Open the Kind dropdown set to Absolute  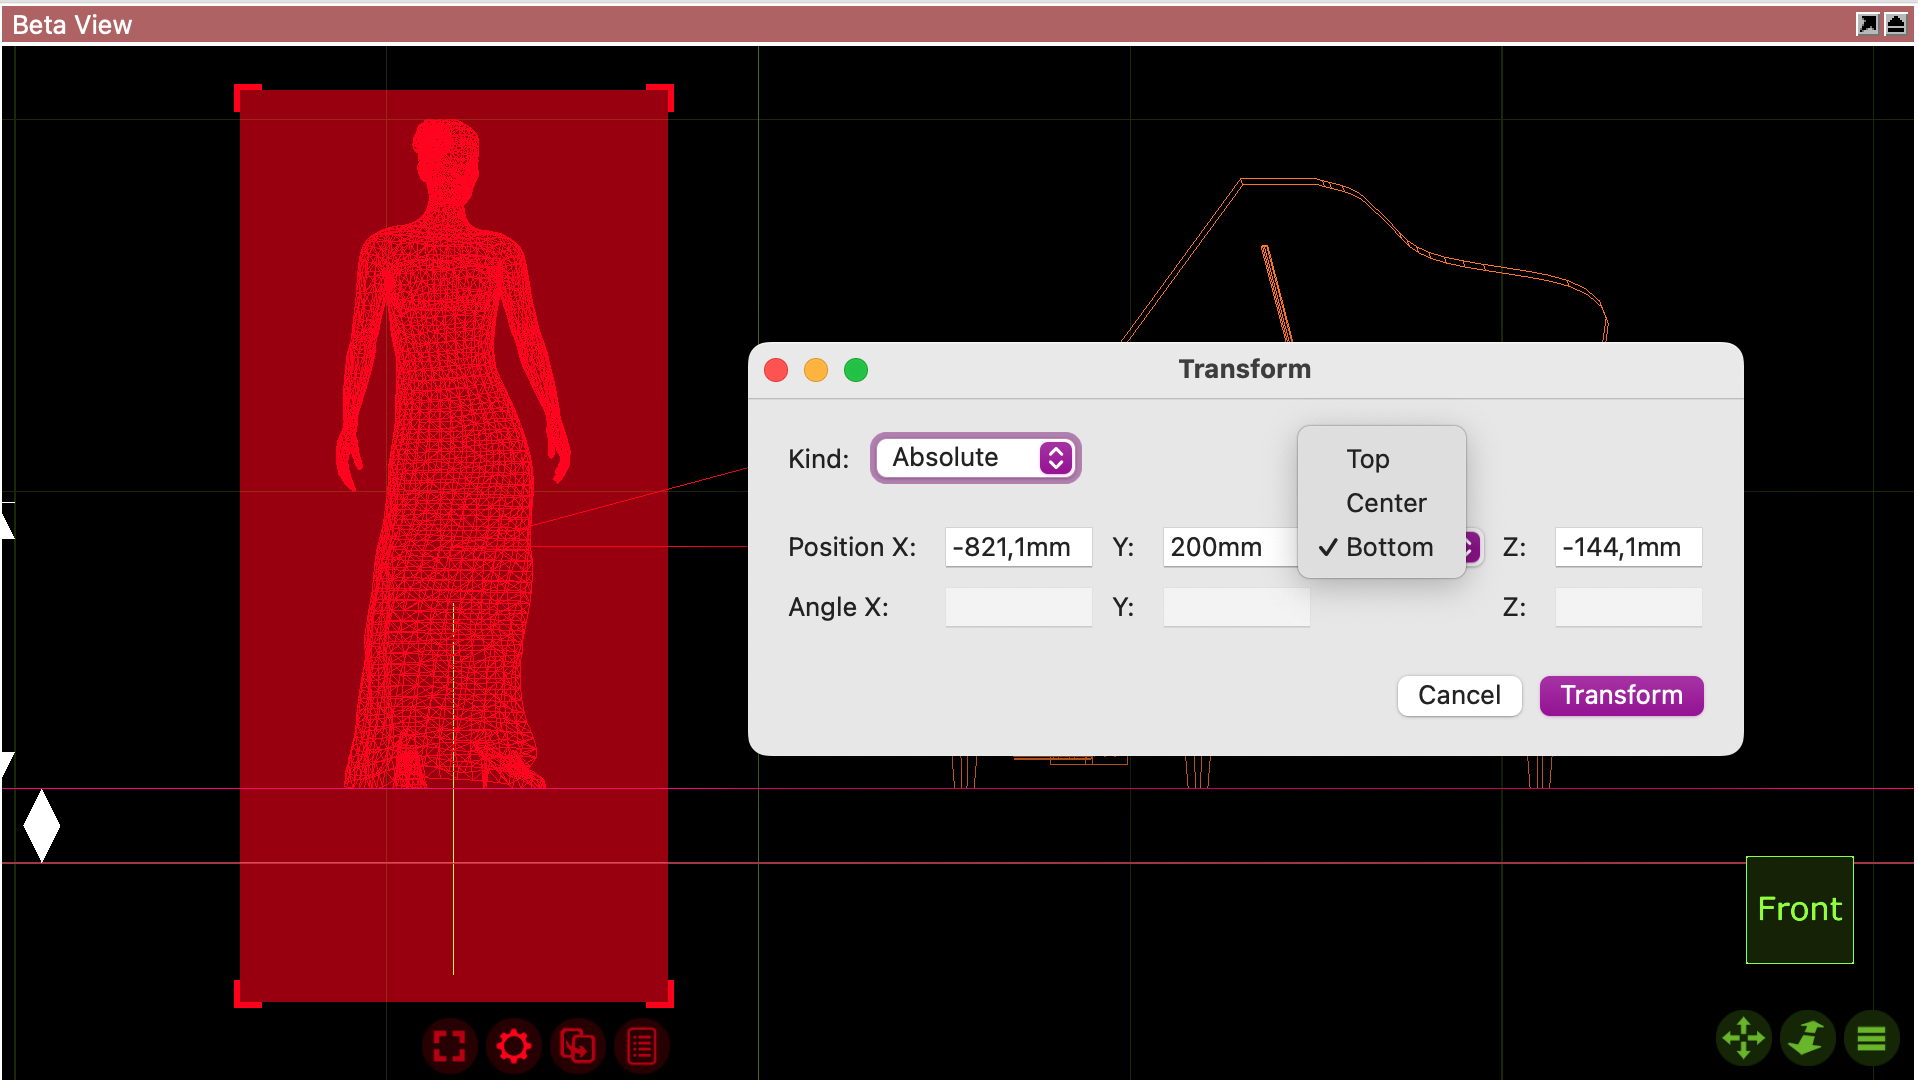click(975, 458)
